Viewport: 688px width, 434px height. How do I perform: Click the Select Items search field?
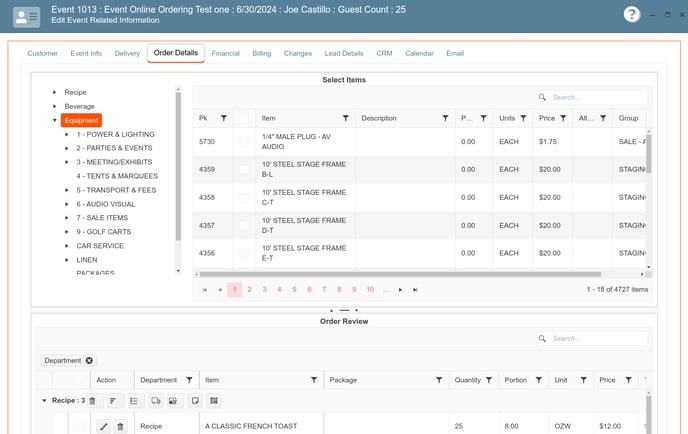coord(592,97)
